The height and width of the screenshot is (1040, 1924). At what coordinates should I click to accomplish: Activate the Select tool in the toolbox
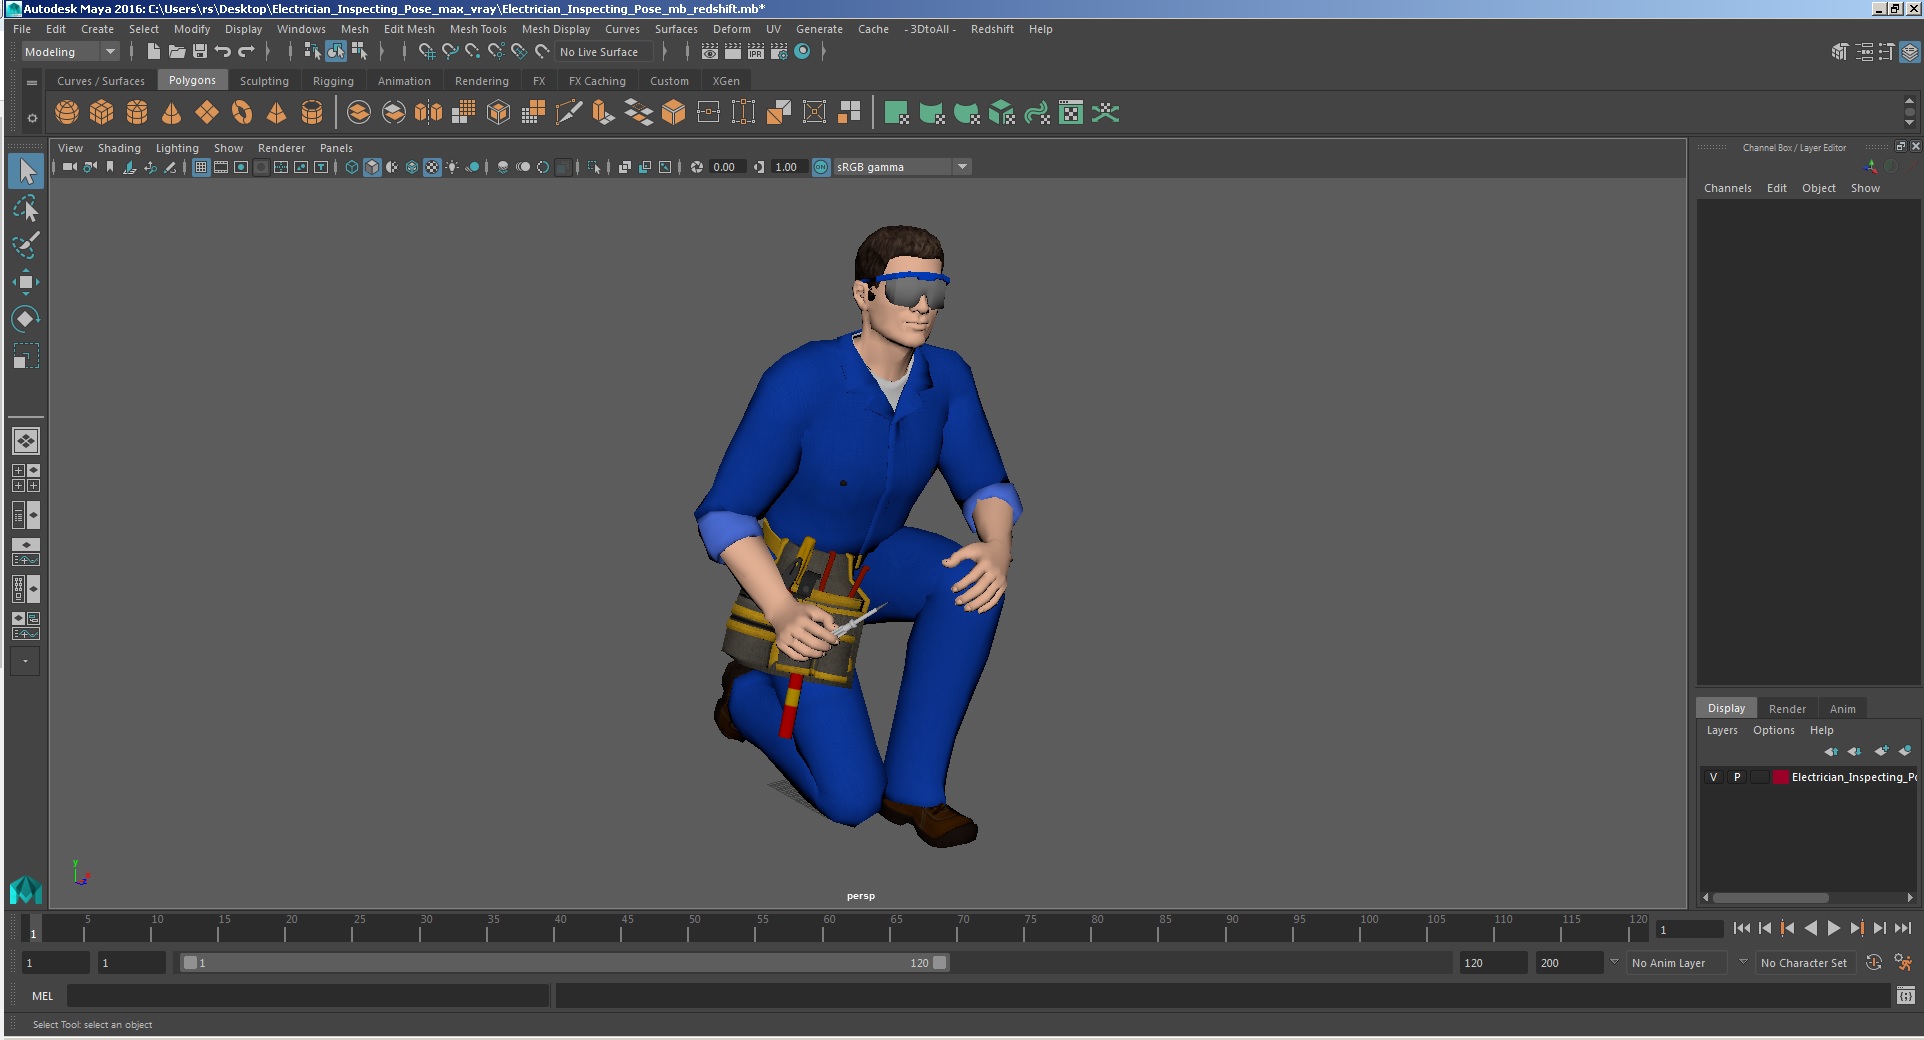coord(26,171)
